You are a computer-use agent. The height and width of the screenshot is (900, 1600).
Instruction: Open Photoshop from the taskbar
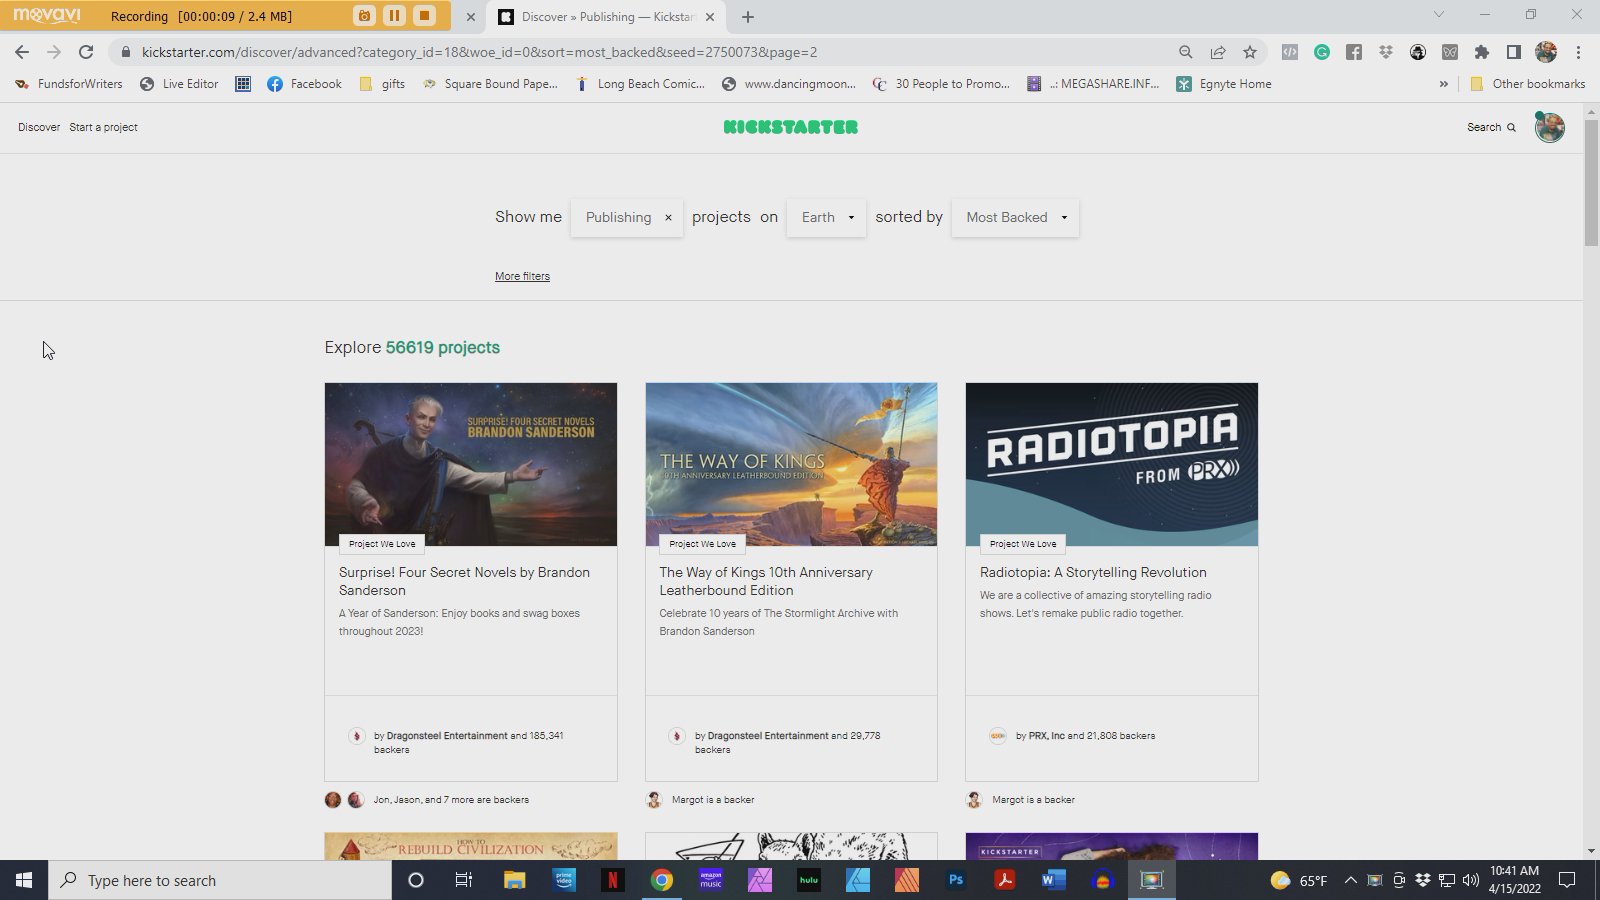pos(956,880)
